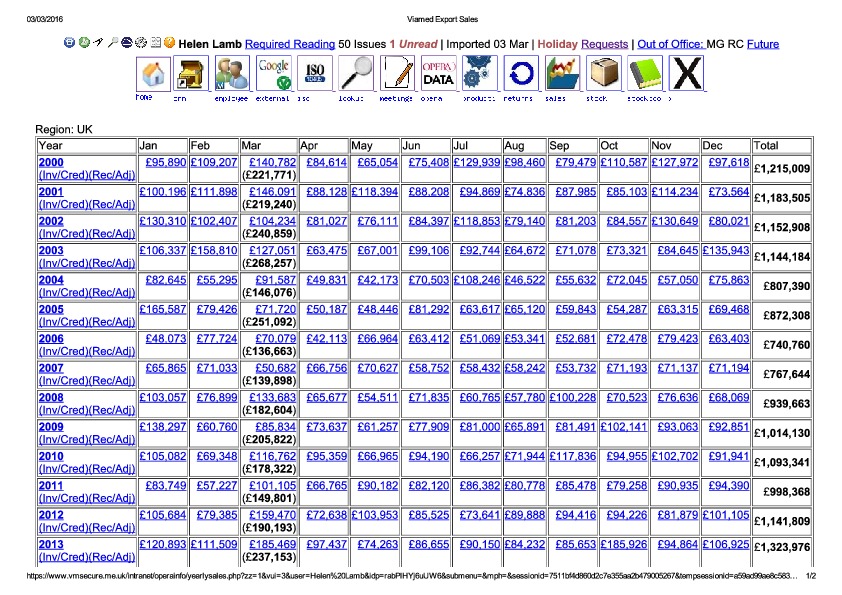Click the large black X icon
842x595 pixels.
point(685,74)
